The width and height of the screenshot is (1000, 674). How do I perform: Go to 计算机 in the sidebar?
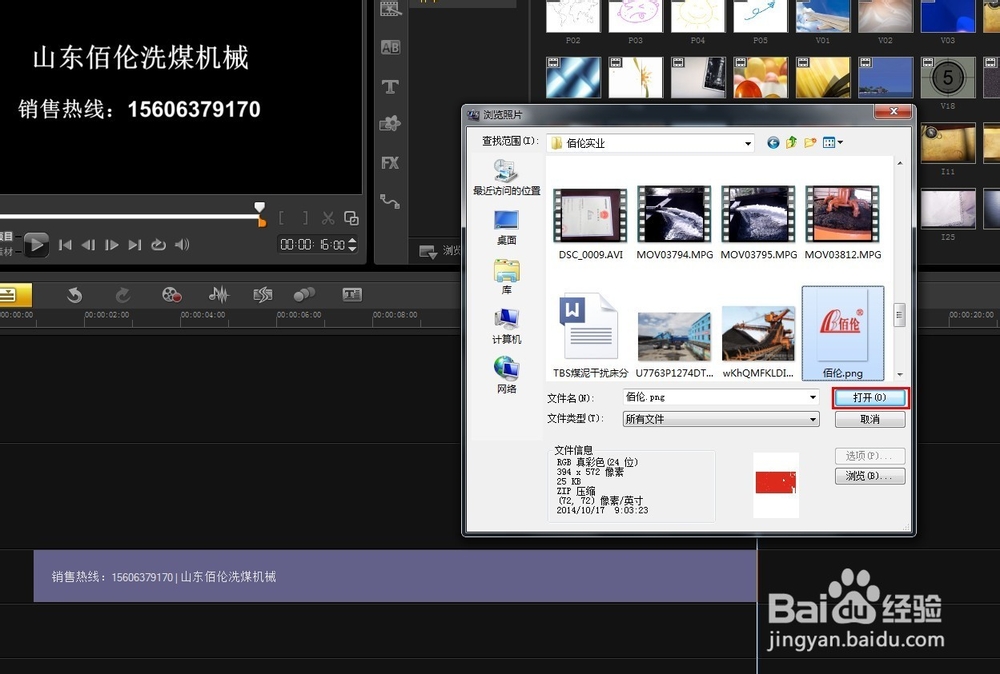click(506, 326)
